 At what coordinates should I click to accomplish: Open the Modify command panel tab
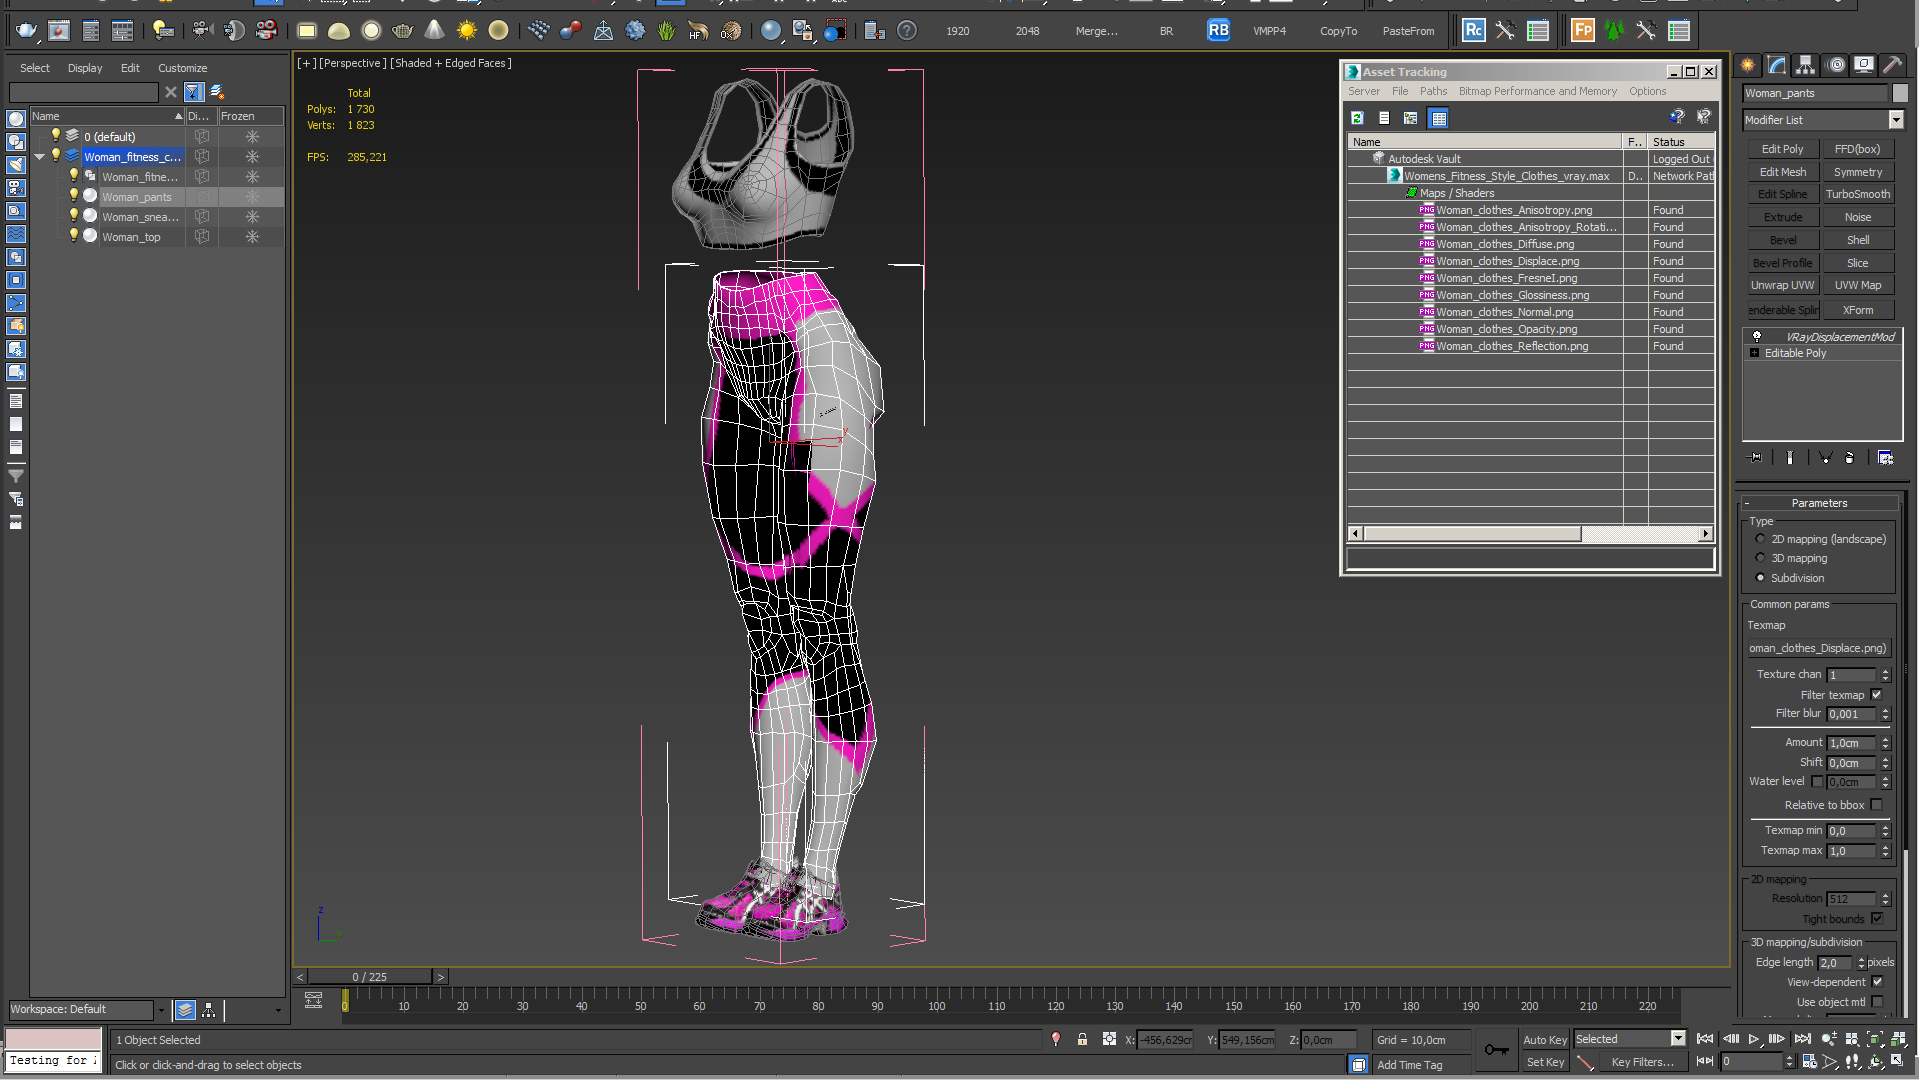(x=1777, y=65)
